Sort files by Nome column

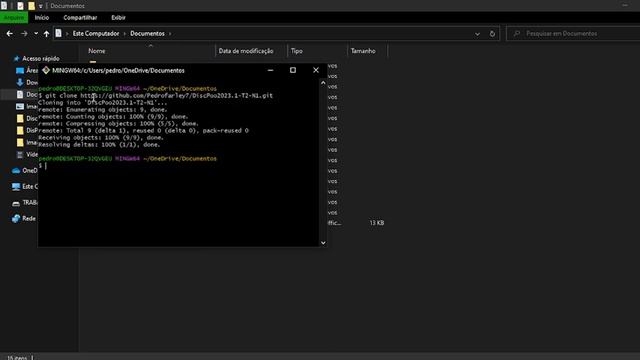(97, 51)
